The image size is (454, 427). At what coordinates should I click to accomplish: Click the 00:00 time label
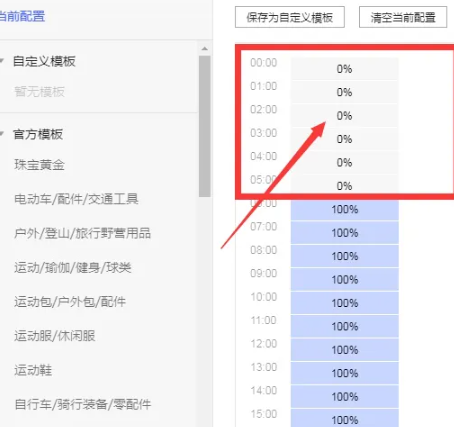coord(264,63)
